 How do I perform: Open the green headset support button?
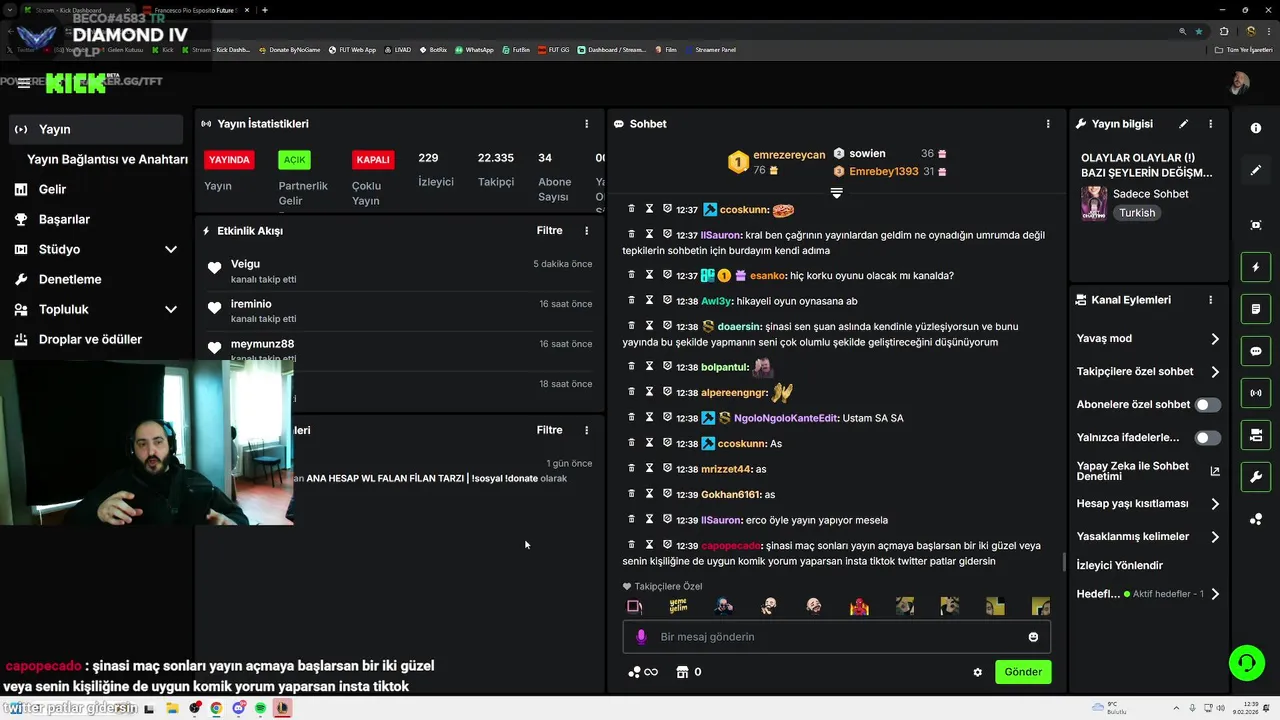coord(1246,663)
